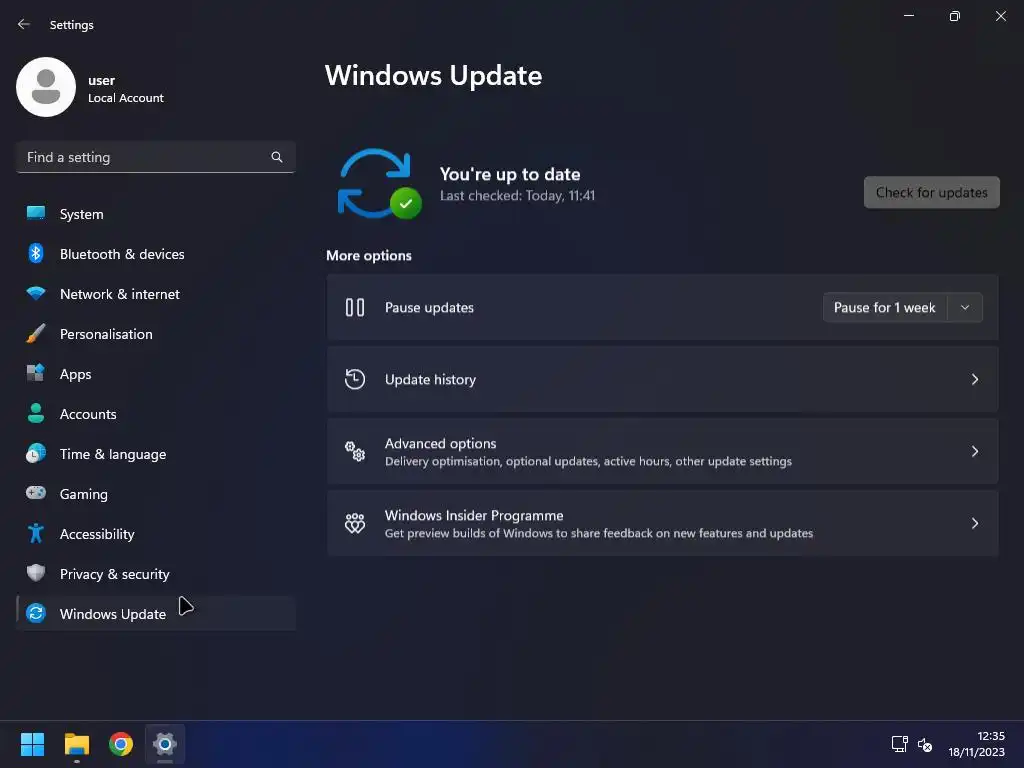This screenshot has width=1024, height=768.
Task: Click the network tray icon
Action: click(899, 744)
